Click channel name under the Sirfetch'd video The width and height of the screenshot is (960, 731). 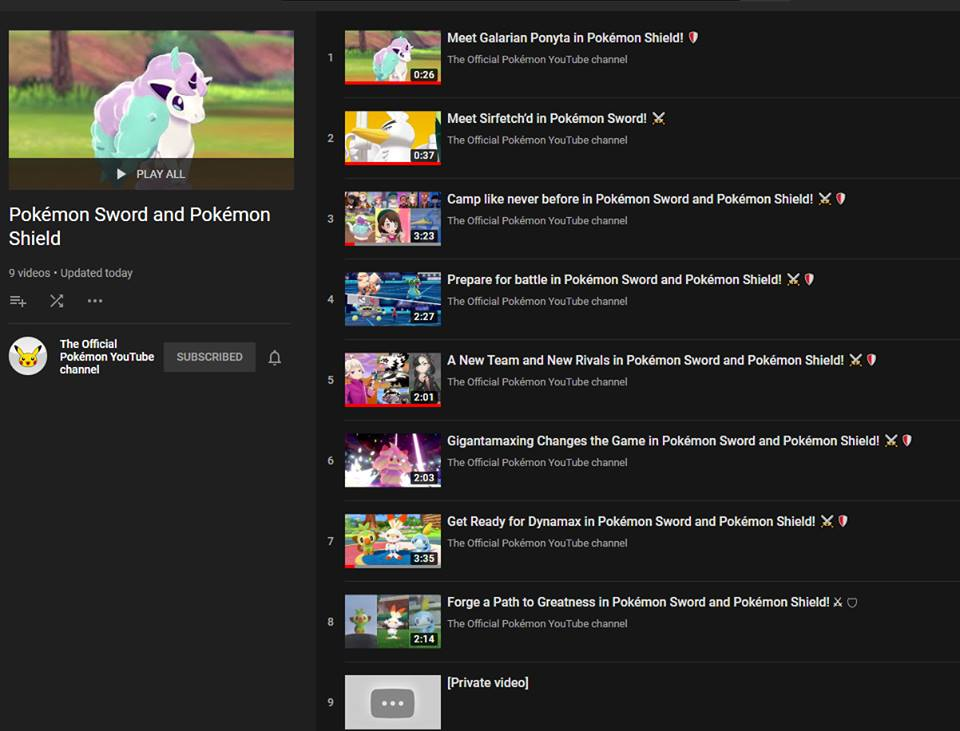tap(537, 140)
